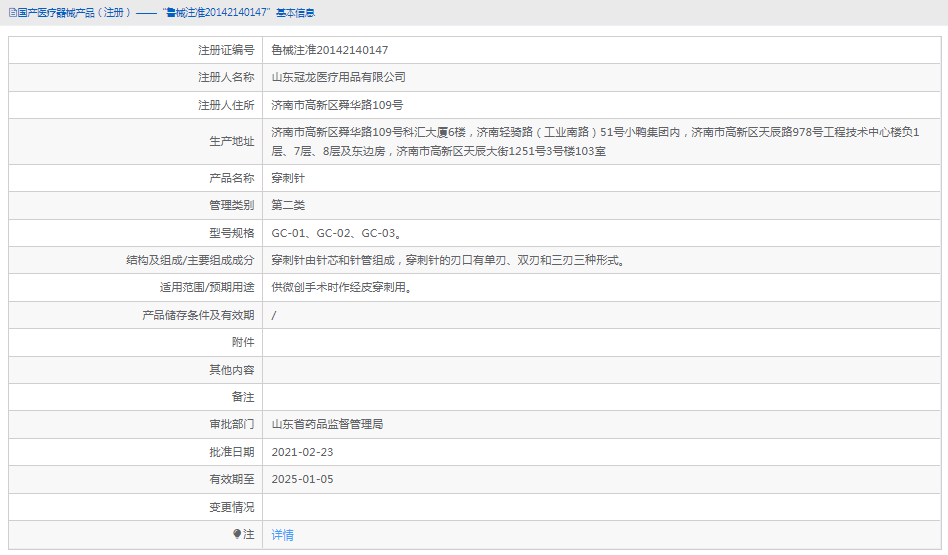Viewport: 948px width, 555px height.
Task: Click the label 注册人名称
Action: pos(226,77)
